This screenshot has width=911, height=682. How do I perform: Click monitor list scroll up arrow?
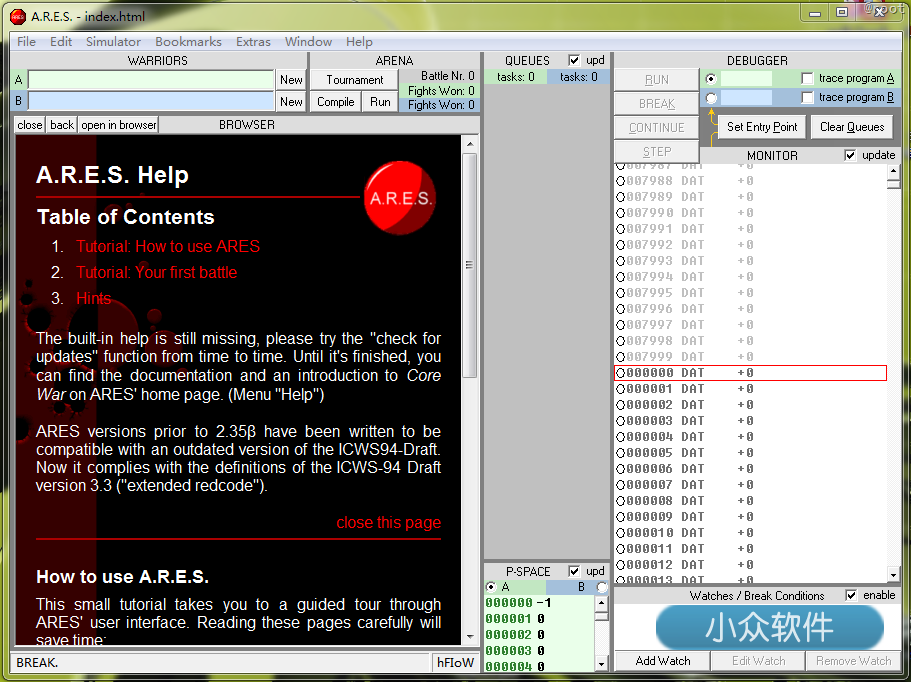(x=894, y=171)
